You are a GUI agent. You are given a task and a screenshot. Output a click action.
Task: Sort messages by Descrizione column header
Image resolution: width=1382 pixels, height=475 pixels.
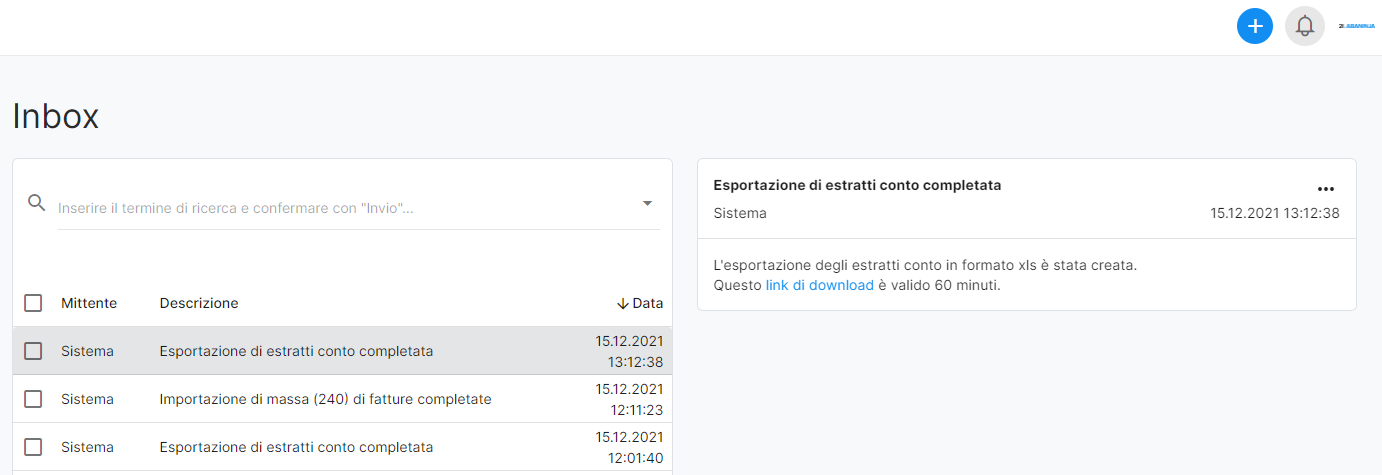[x=199, y=303]
